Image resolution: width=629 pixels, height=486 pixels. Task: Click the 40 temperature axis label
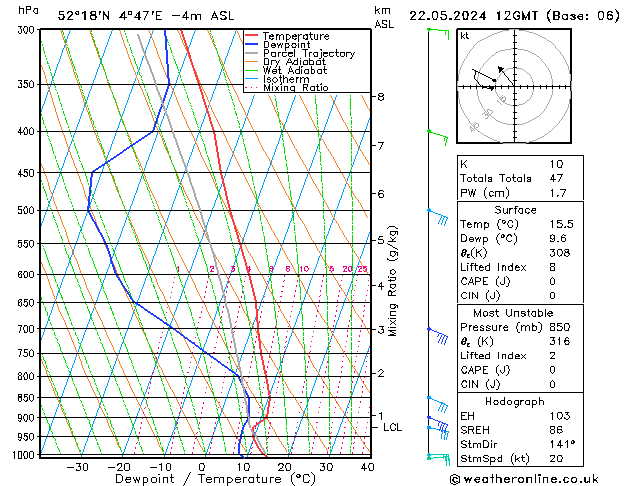click(367, 467)
